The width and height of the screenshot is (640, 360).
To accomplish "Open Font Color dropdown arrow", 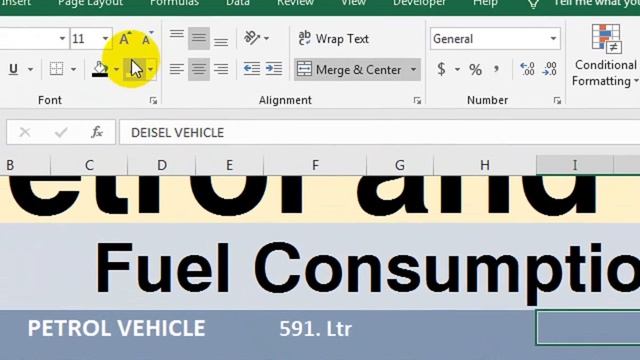I will tap(151, 69).
